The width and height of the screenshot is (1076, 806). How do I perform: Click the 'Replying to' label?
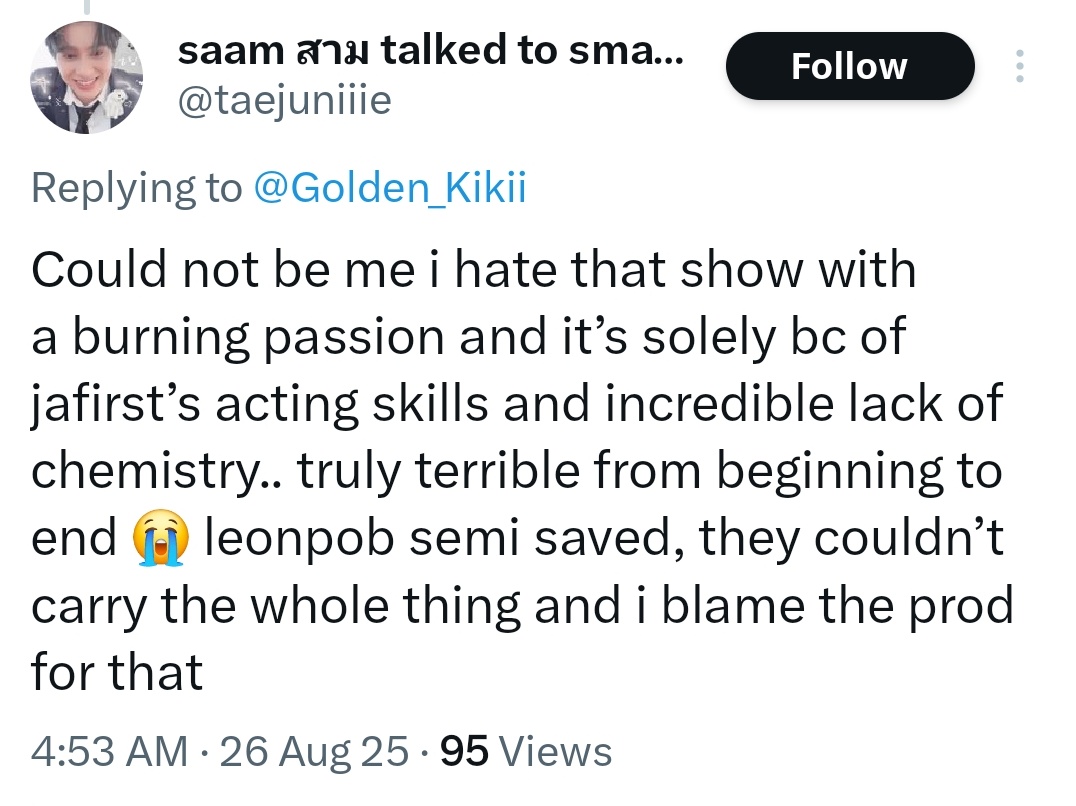point(136,187)
